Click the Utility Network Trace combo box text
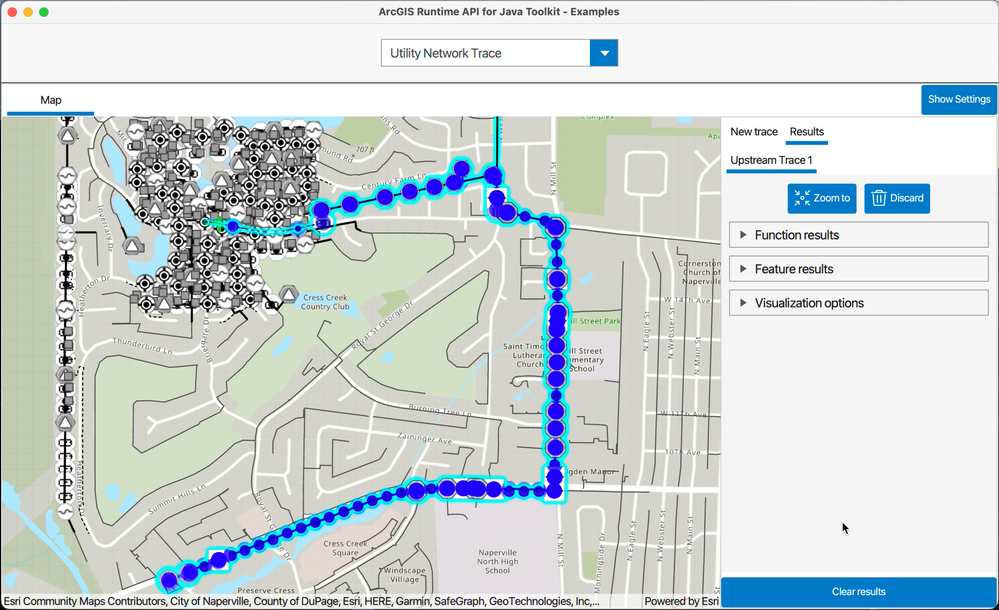This screenshot has height=610, width=999. coord(445,54)
